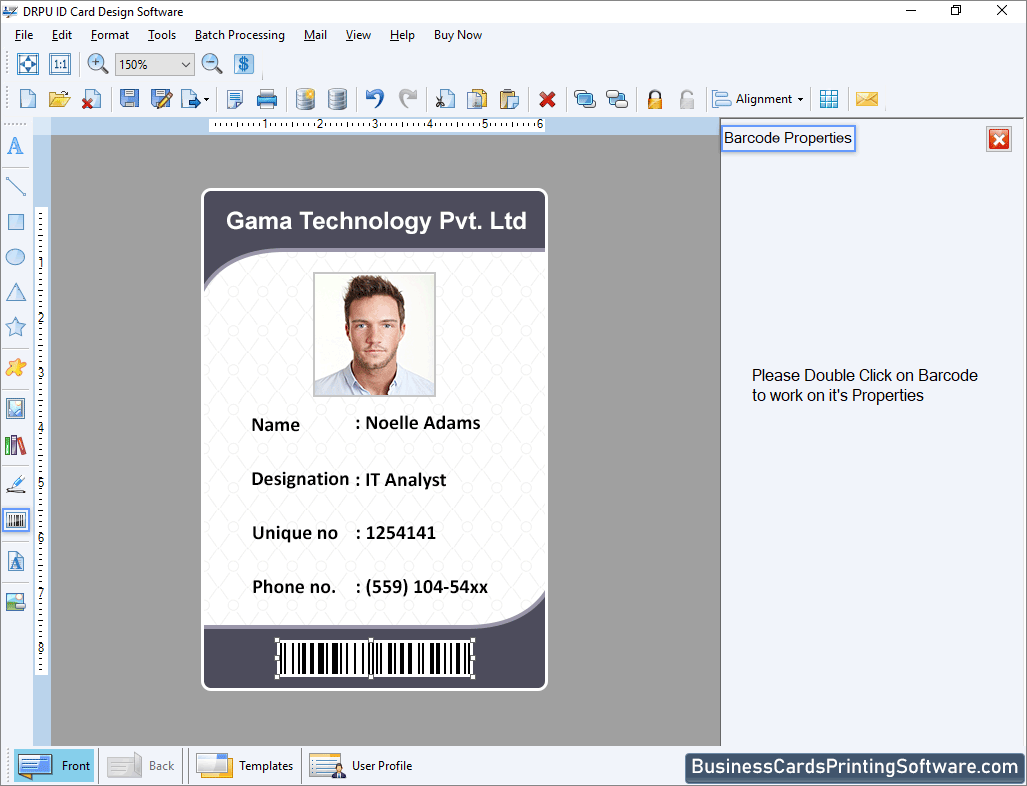Open the email icon on the toolbar
Screen dimensions: 1027x786
[x=866, y=98]
